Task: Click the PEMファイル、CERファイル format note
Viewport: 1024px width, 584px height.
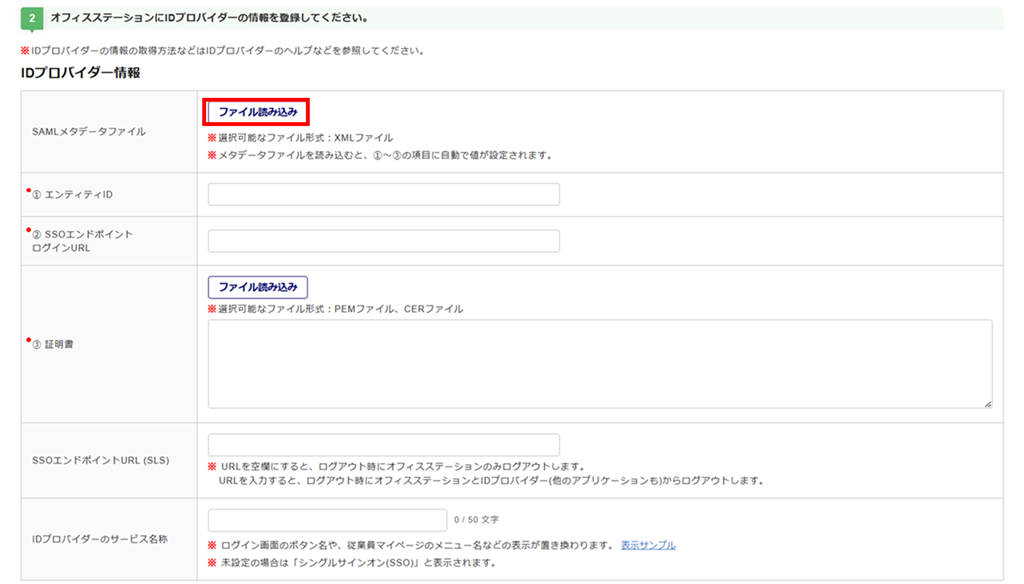Action: point(336,309)
